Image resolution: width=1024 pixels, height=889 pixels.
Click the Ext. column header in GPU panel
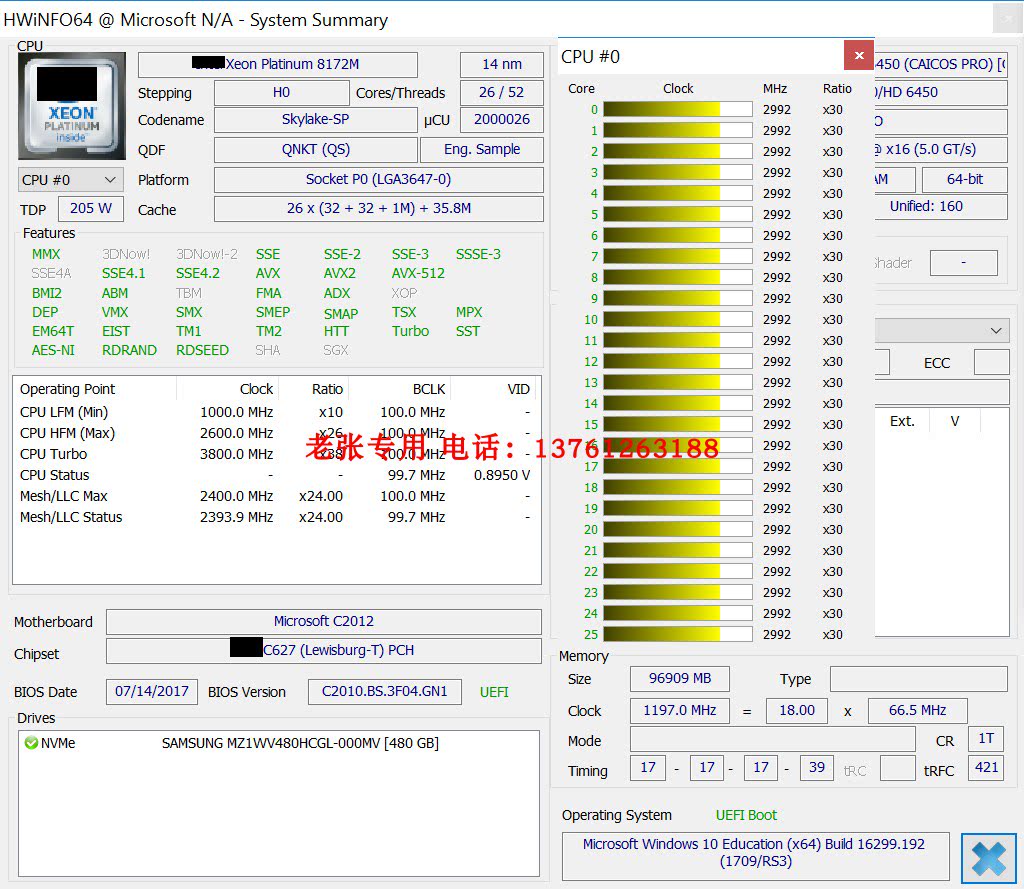point(902,421)
